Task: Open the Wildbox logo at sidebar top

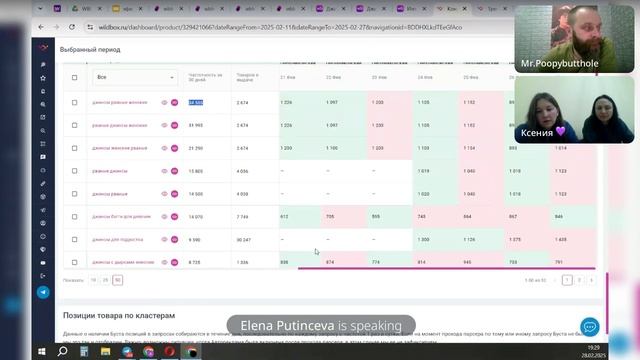Action: (x=43, y=48)
